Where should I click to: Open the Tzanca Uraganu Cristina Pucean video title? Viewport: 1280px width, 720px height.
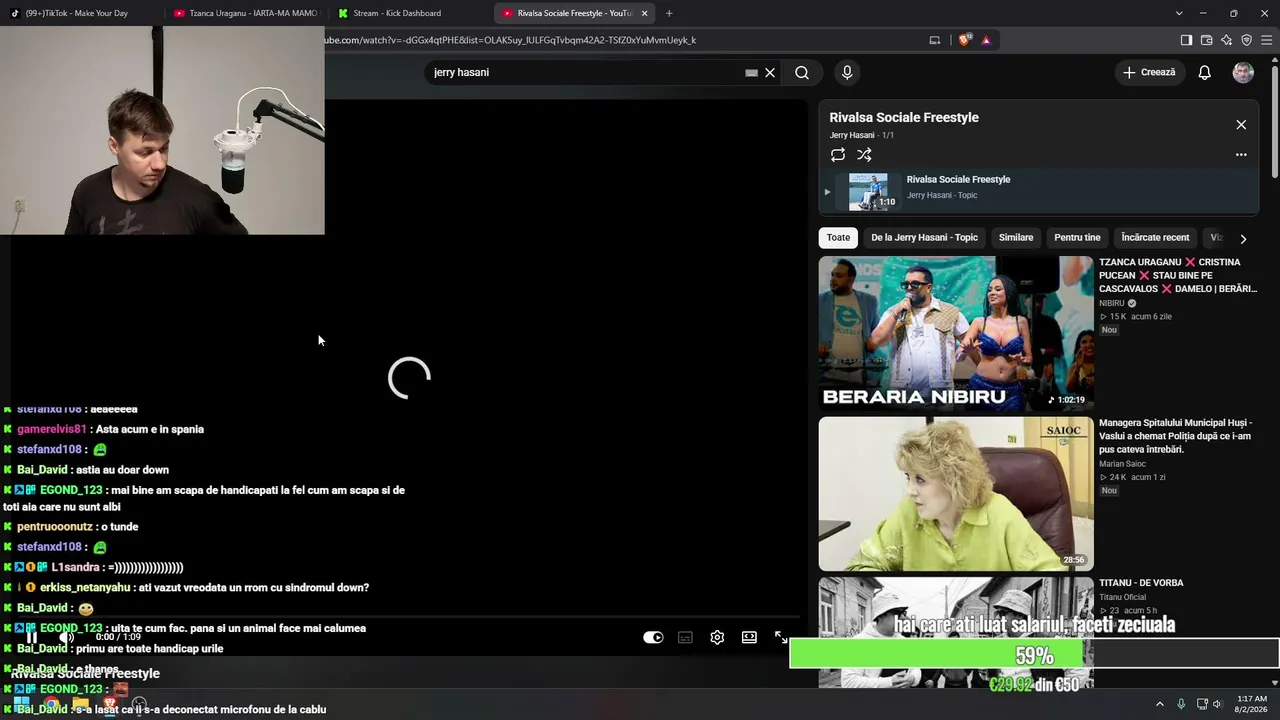click(x=1178, y=275)
